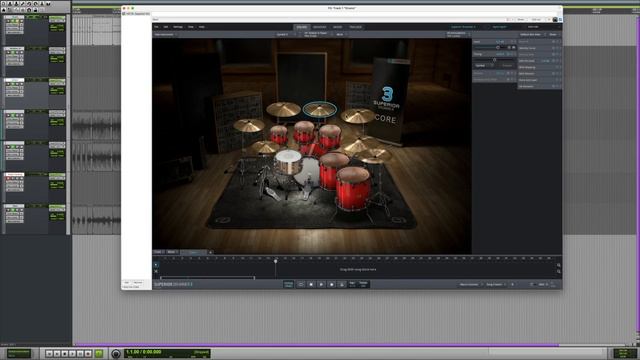Viewport: 640px width, 360px height.
Task: Open the Cymbal 3 slot dropdown
Action: pyautogui.click(x=283, y=35)
